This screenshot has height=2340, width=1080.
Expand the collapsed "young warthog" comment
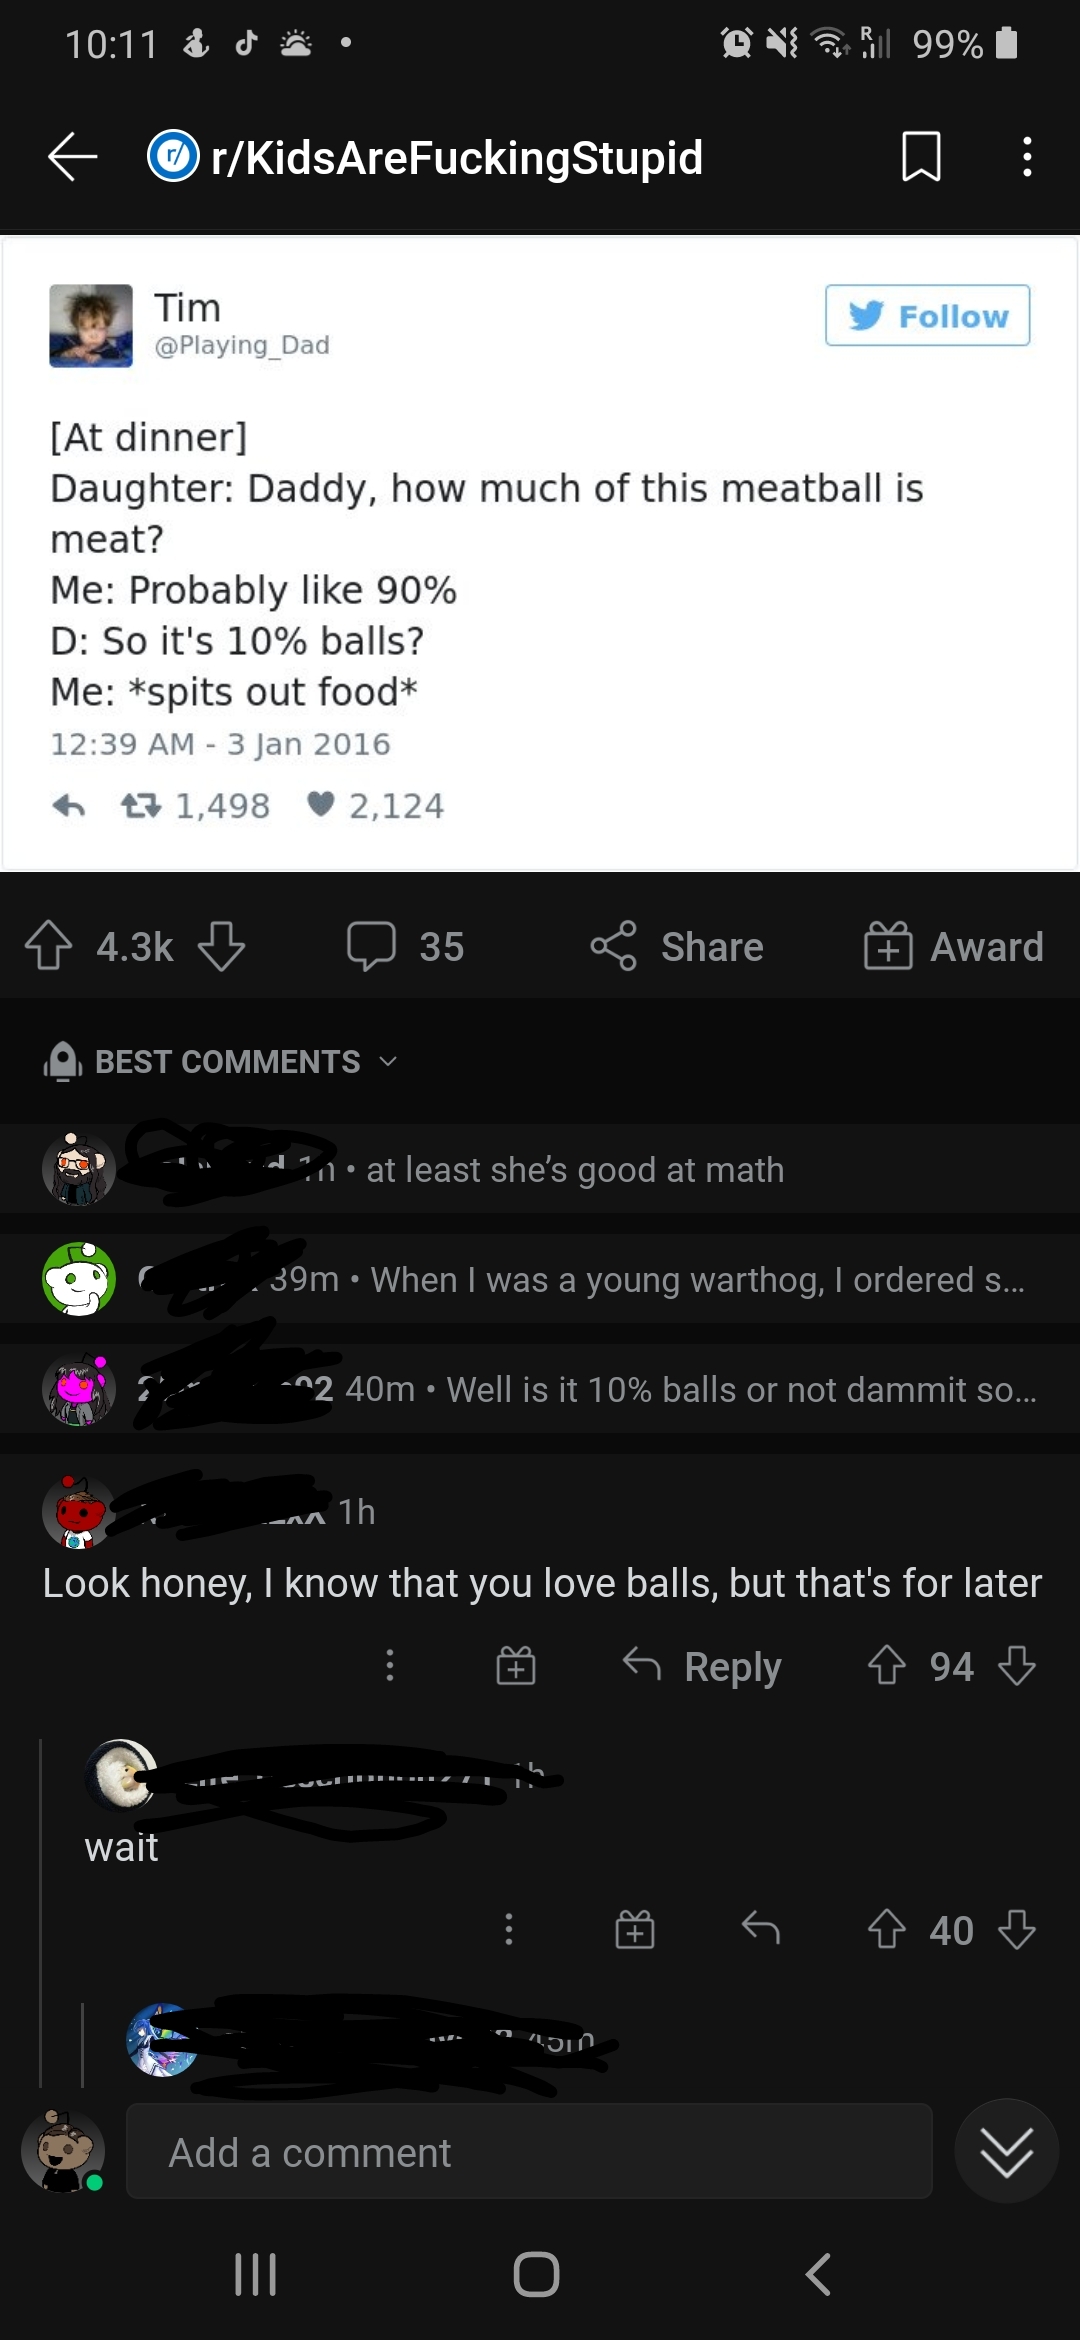(696, 1279)
